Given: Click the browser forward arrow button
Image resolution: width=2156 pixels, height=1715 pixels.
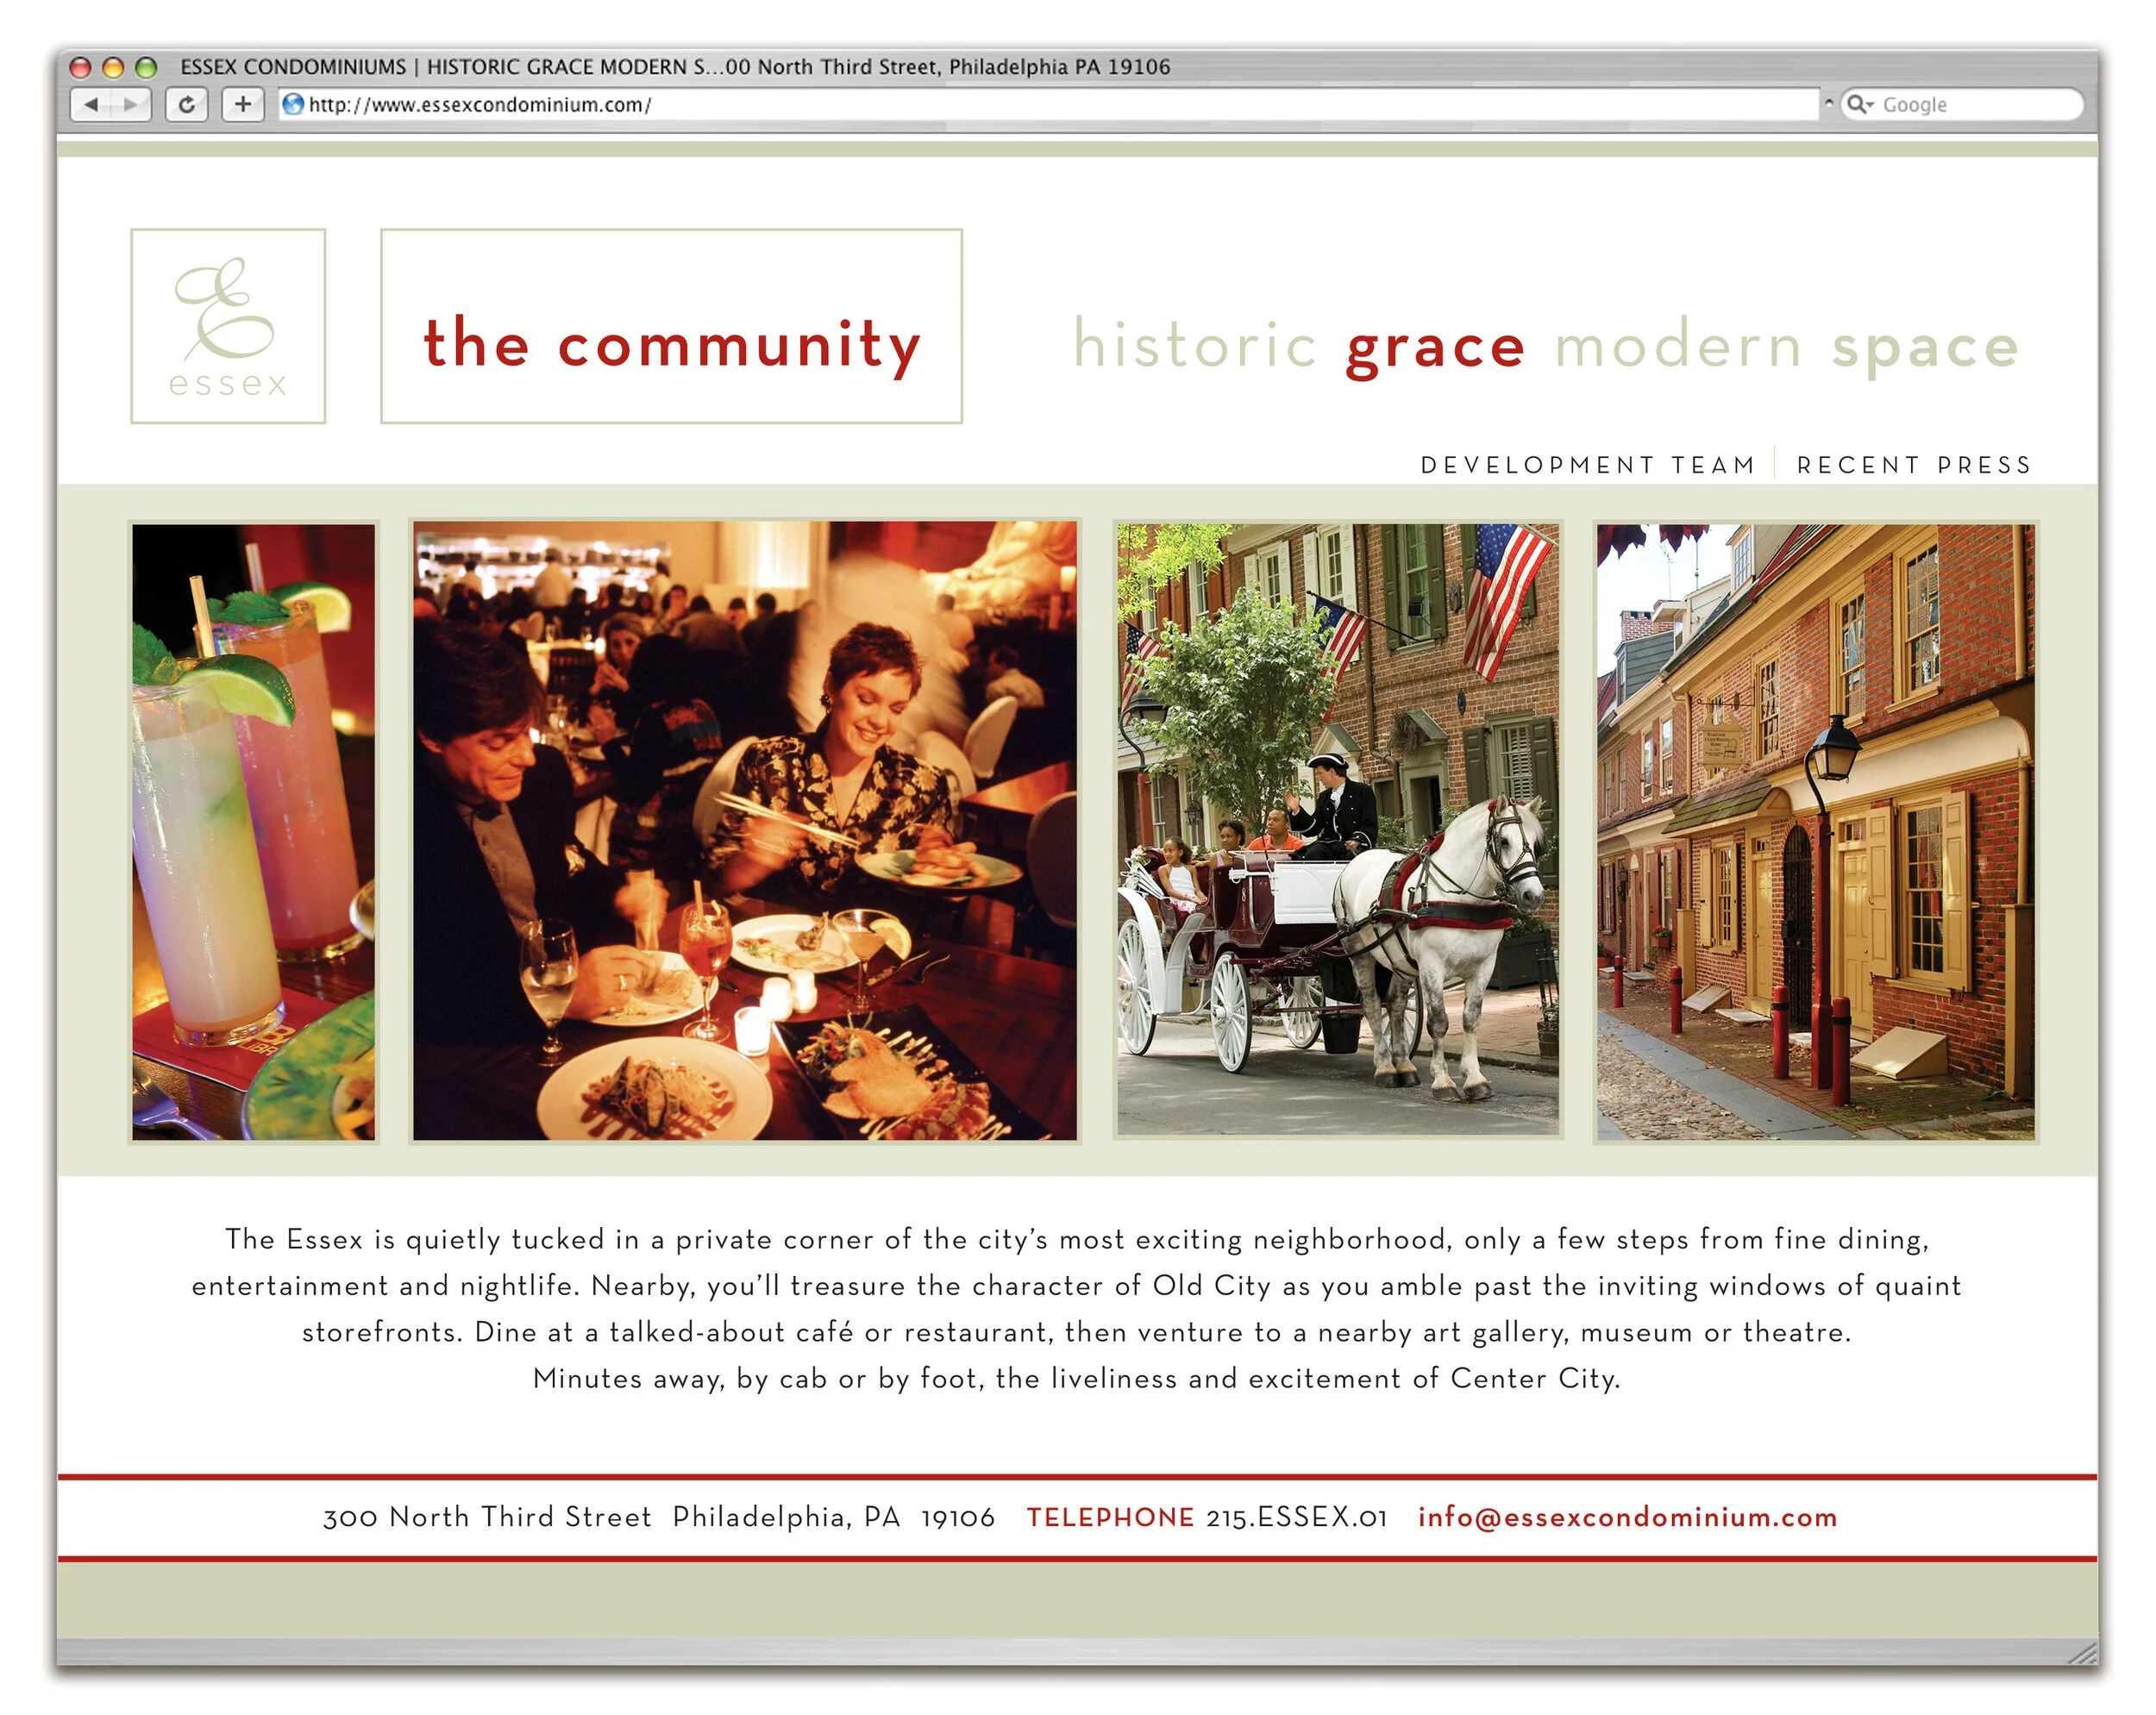Looking at the screenshot, I should 130,104.
